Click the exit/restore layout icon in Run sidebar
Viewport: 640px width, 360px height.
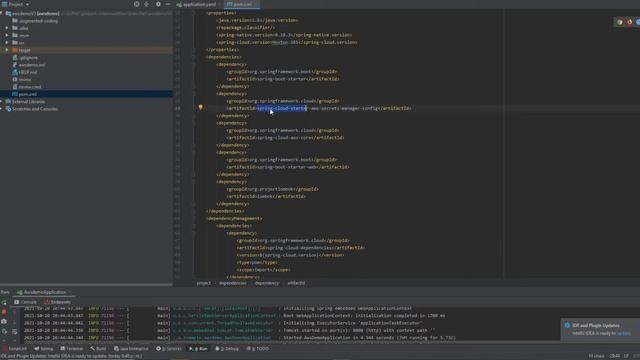pyautogui.click(x=4, y=331)
